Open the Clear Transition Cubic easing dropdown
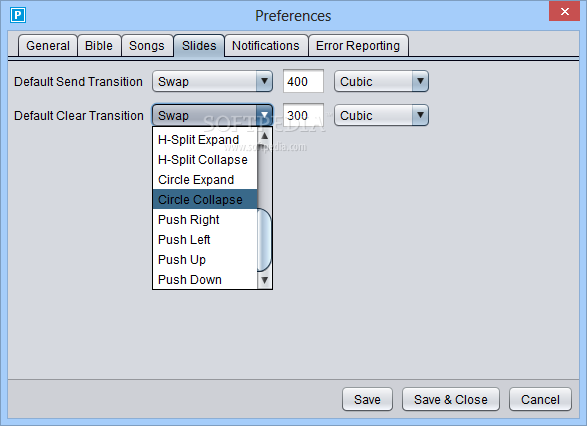This screenshot has height=426, width=587. (x=381, y=115)
